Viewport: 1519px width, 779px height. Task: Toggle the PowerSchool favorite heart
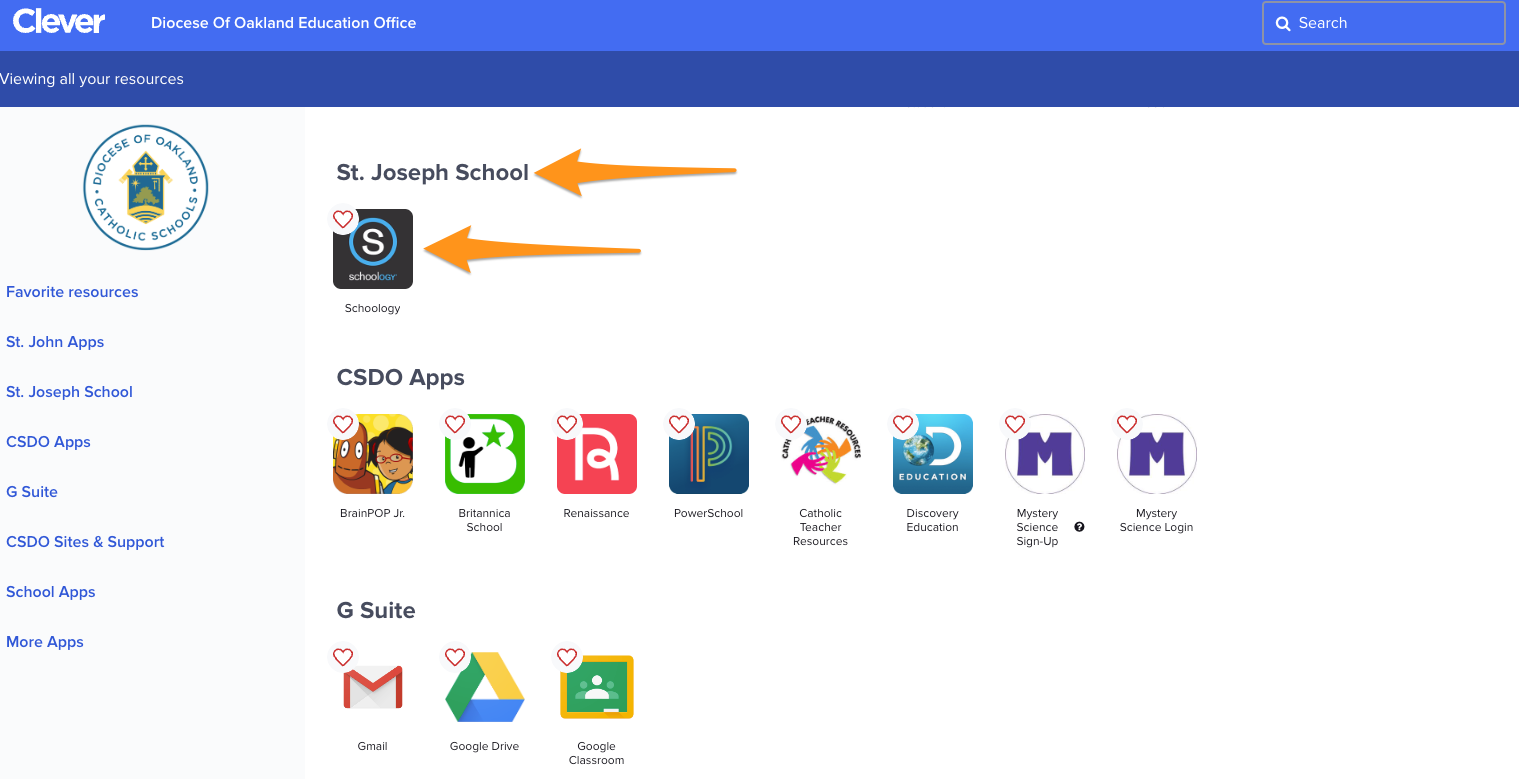point(679,424)
